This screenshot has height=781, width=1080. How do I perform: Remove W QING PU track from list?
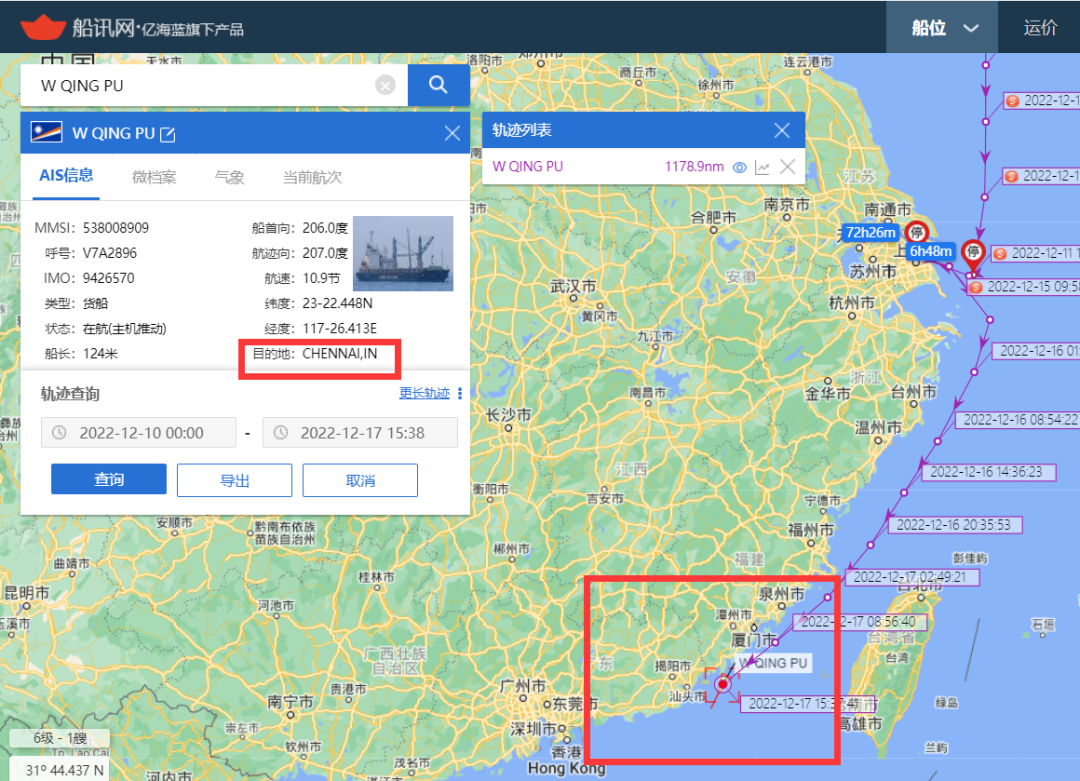click(x=787, y=167)
